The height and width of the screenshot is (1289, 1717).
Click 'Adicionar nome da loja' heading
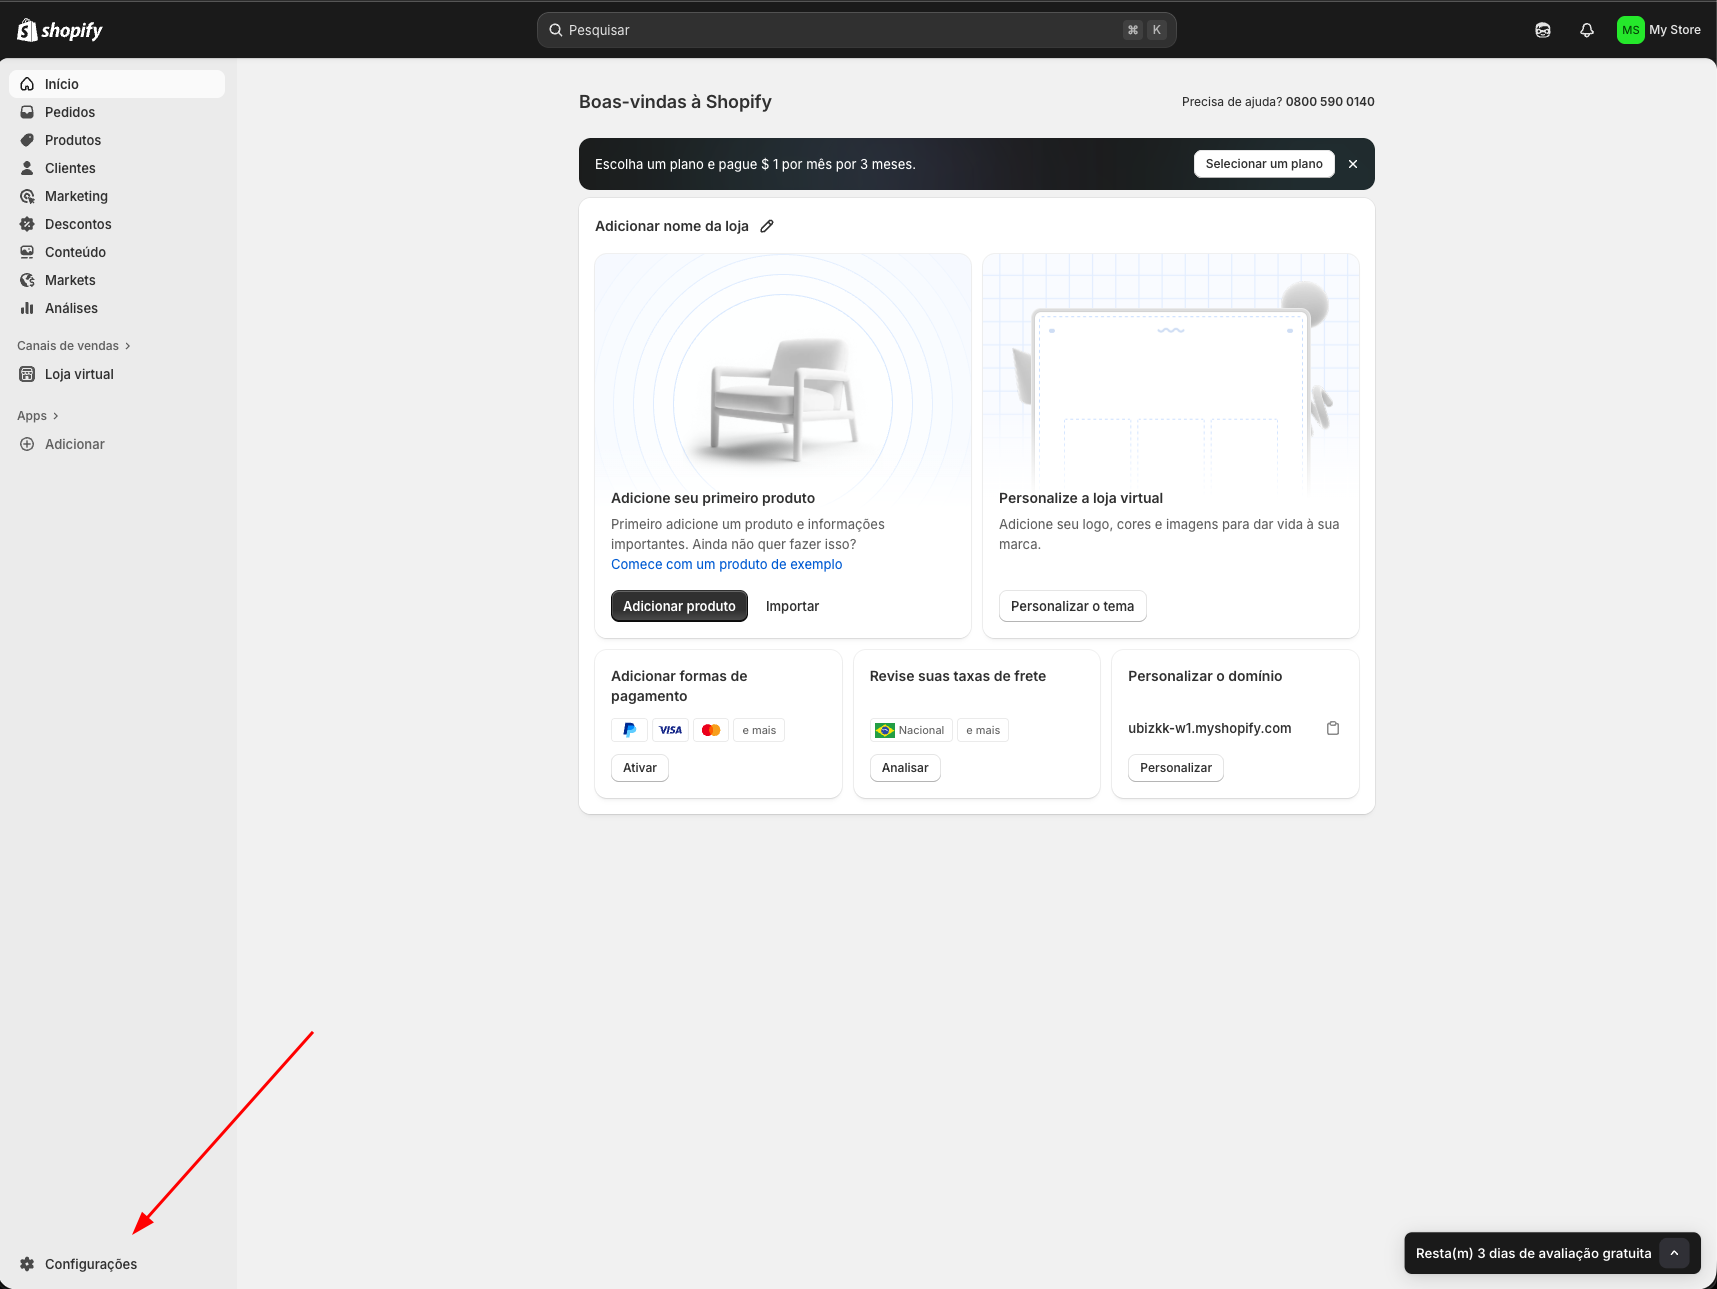pos(672,226)
